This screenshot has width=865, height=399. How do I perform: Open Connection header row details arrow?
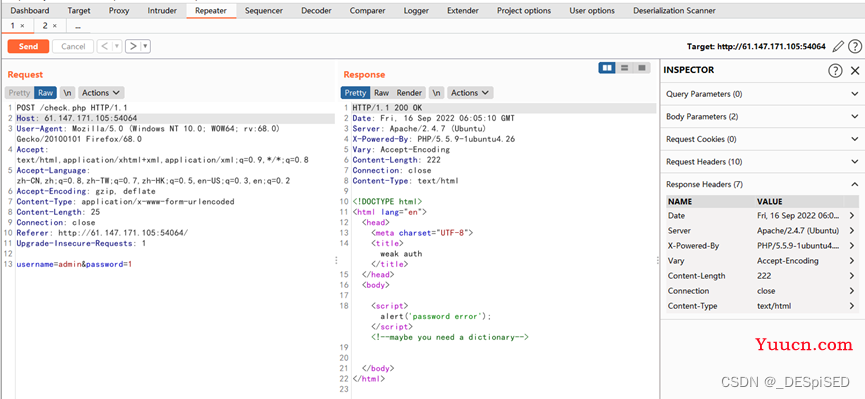pyautogui.click(x=852, y=291)
